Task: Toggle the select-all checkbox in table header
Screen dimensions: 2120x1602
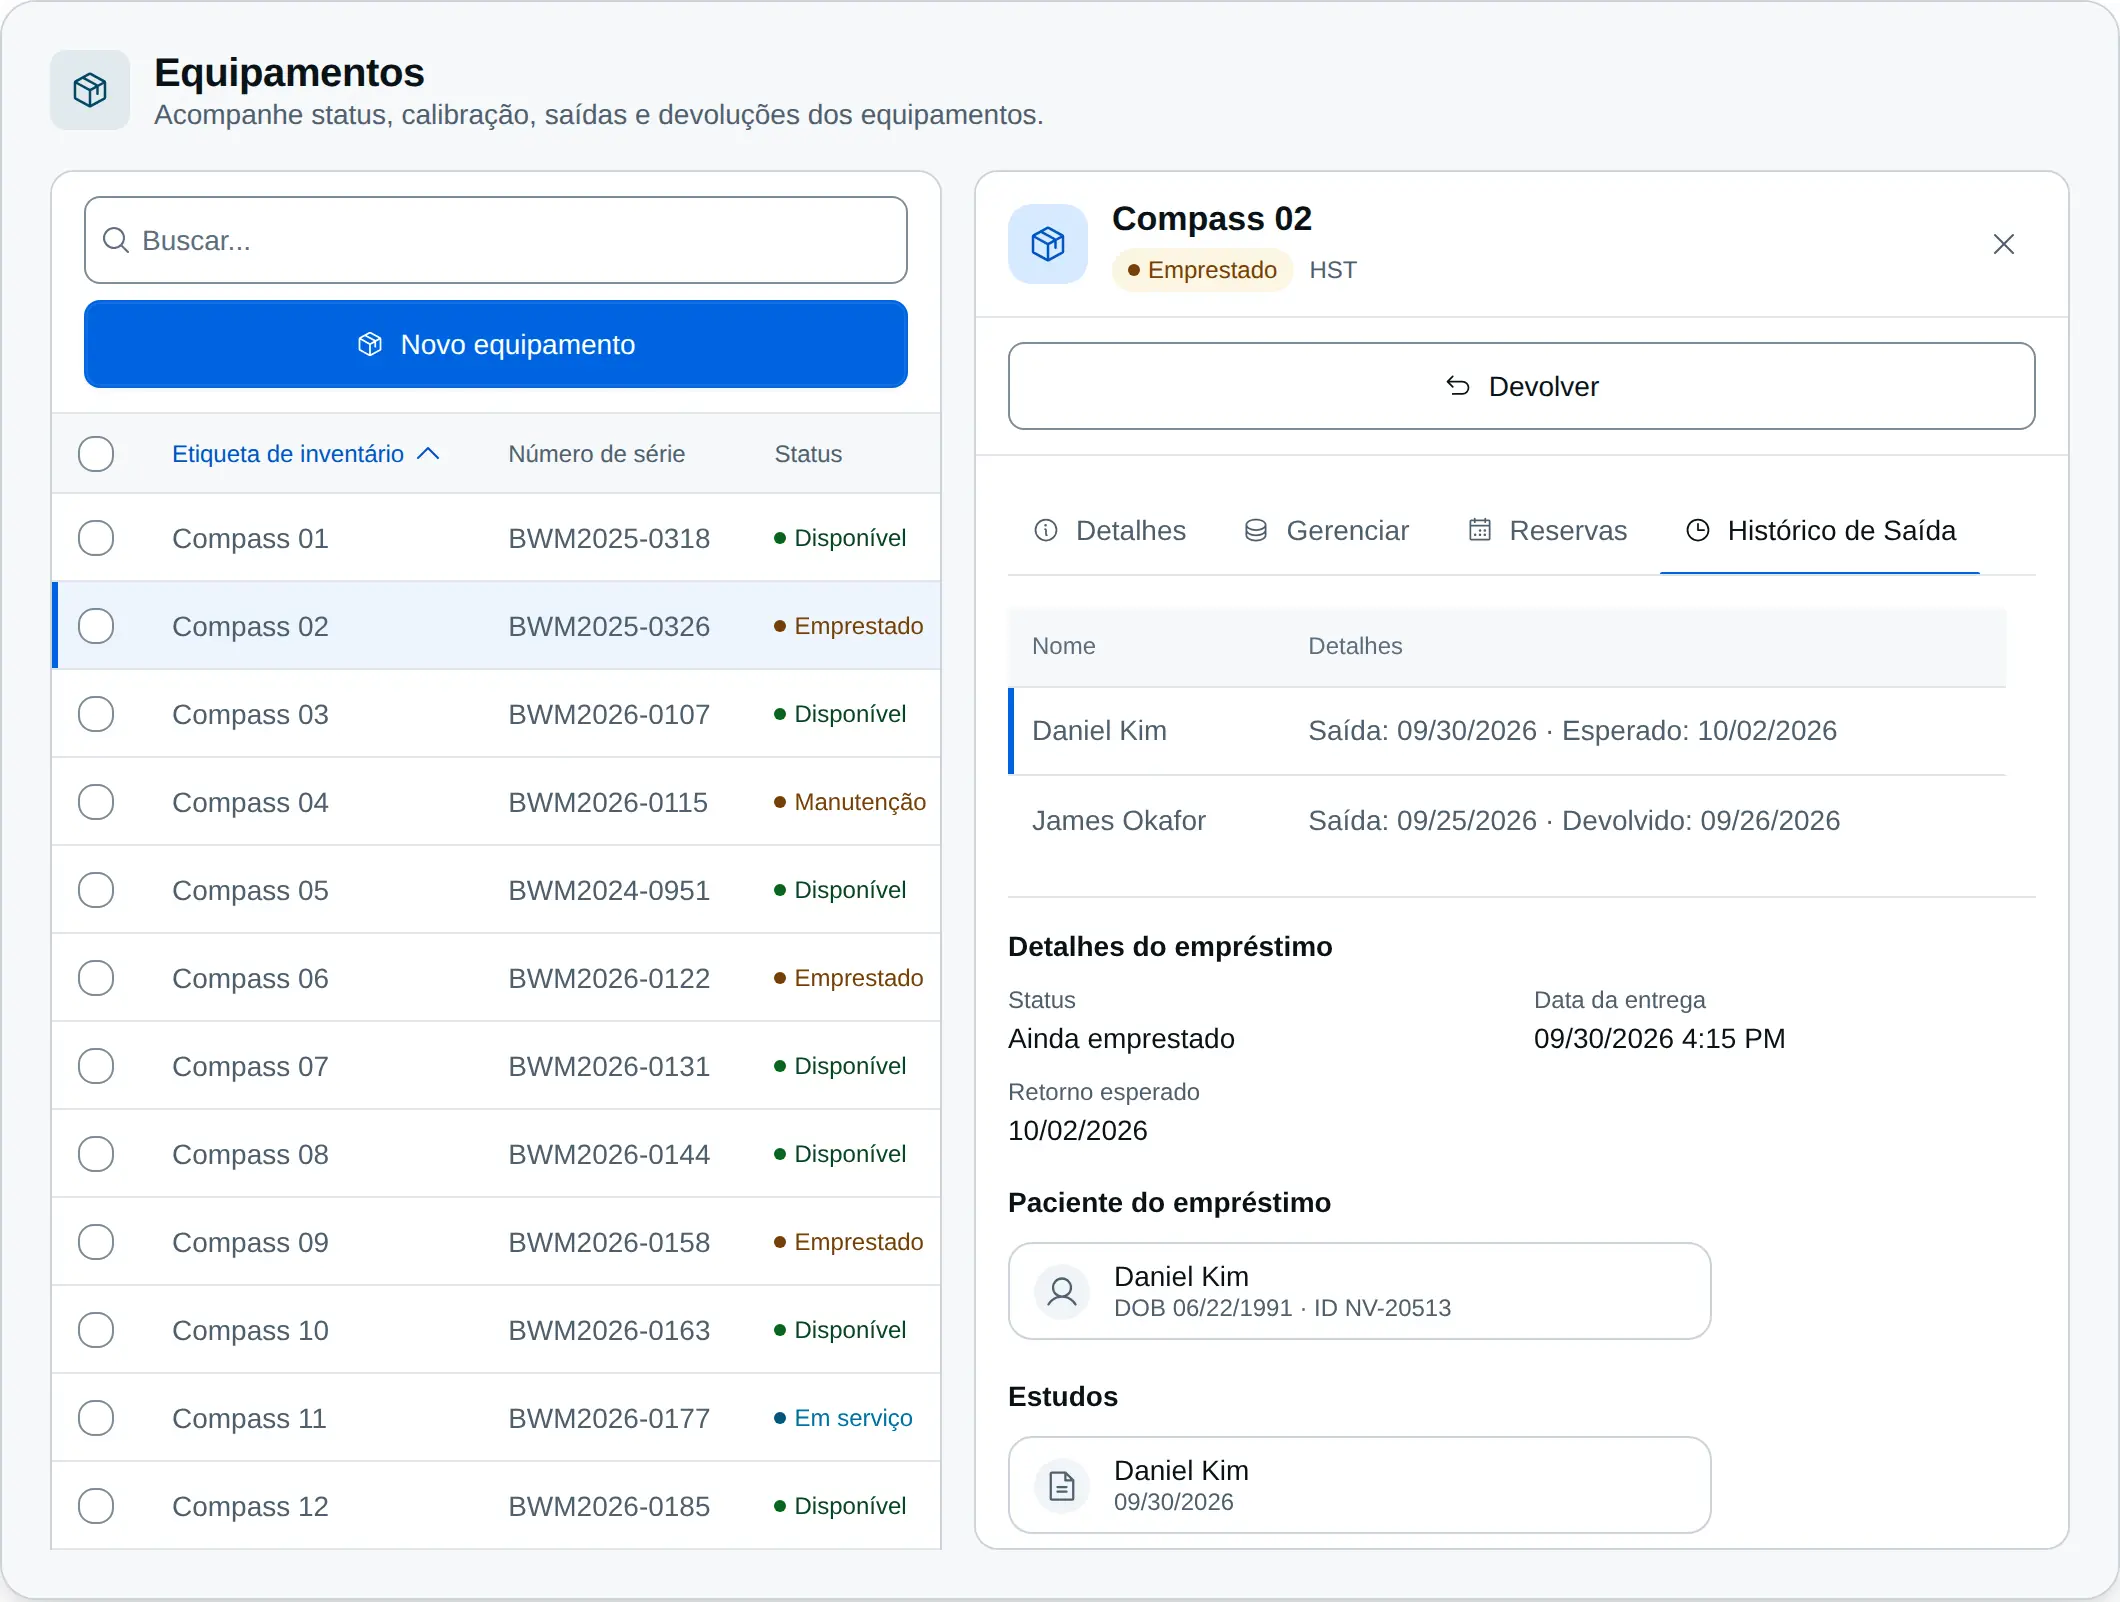Action: 96,454
